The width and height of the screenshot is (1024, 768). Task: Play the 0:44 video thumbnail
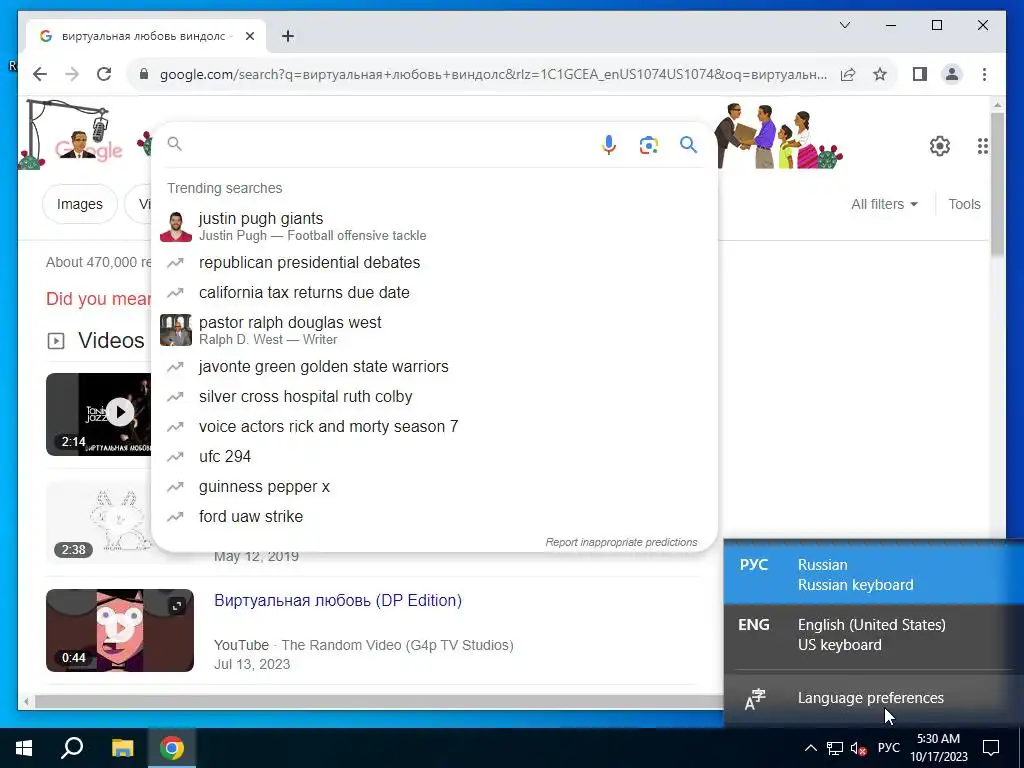pos(120,630)
